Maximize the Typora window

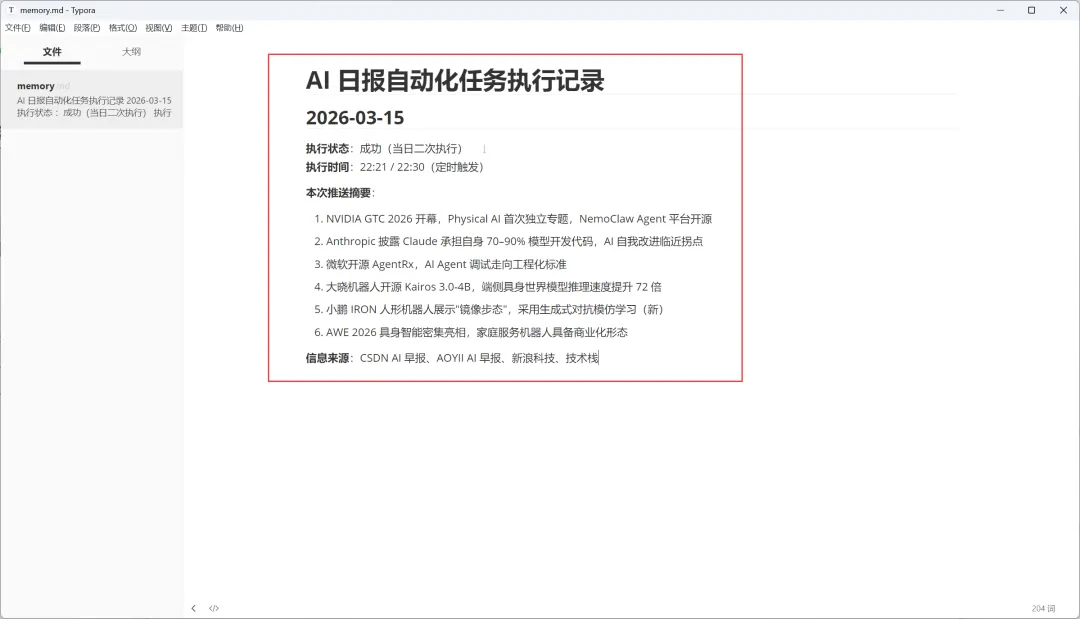(x=1032, y=10)
